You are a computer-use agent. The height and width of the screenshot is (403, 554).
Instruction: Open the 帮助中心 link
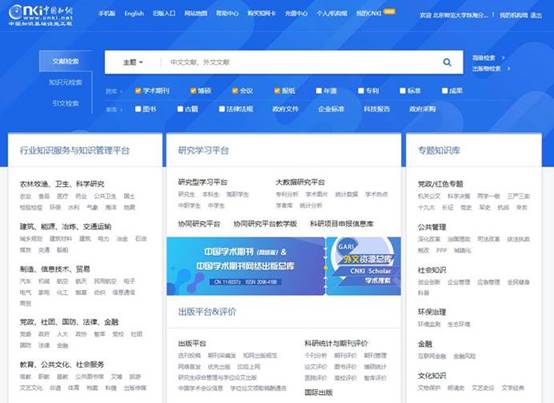(227, 13)
